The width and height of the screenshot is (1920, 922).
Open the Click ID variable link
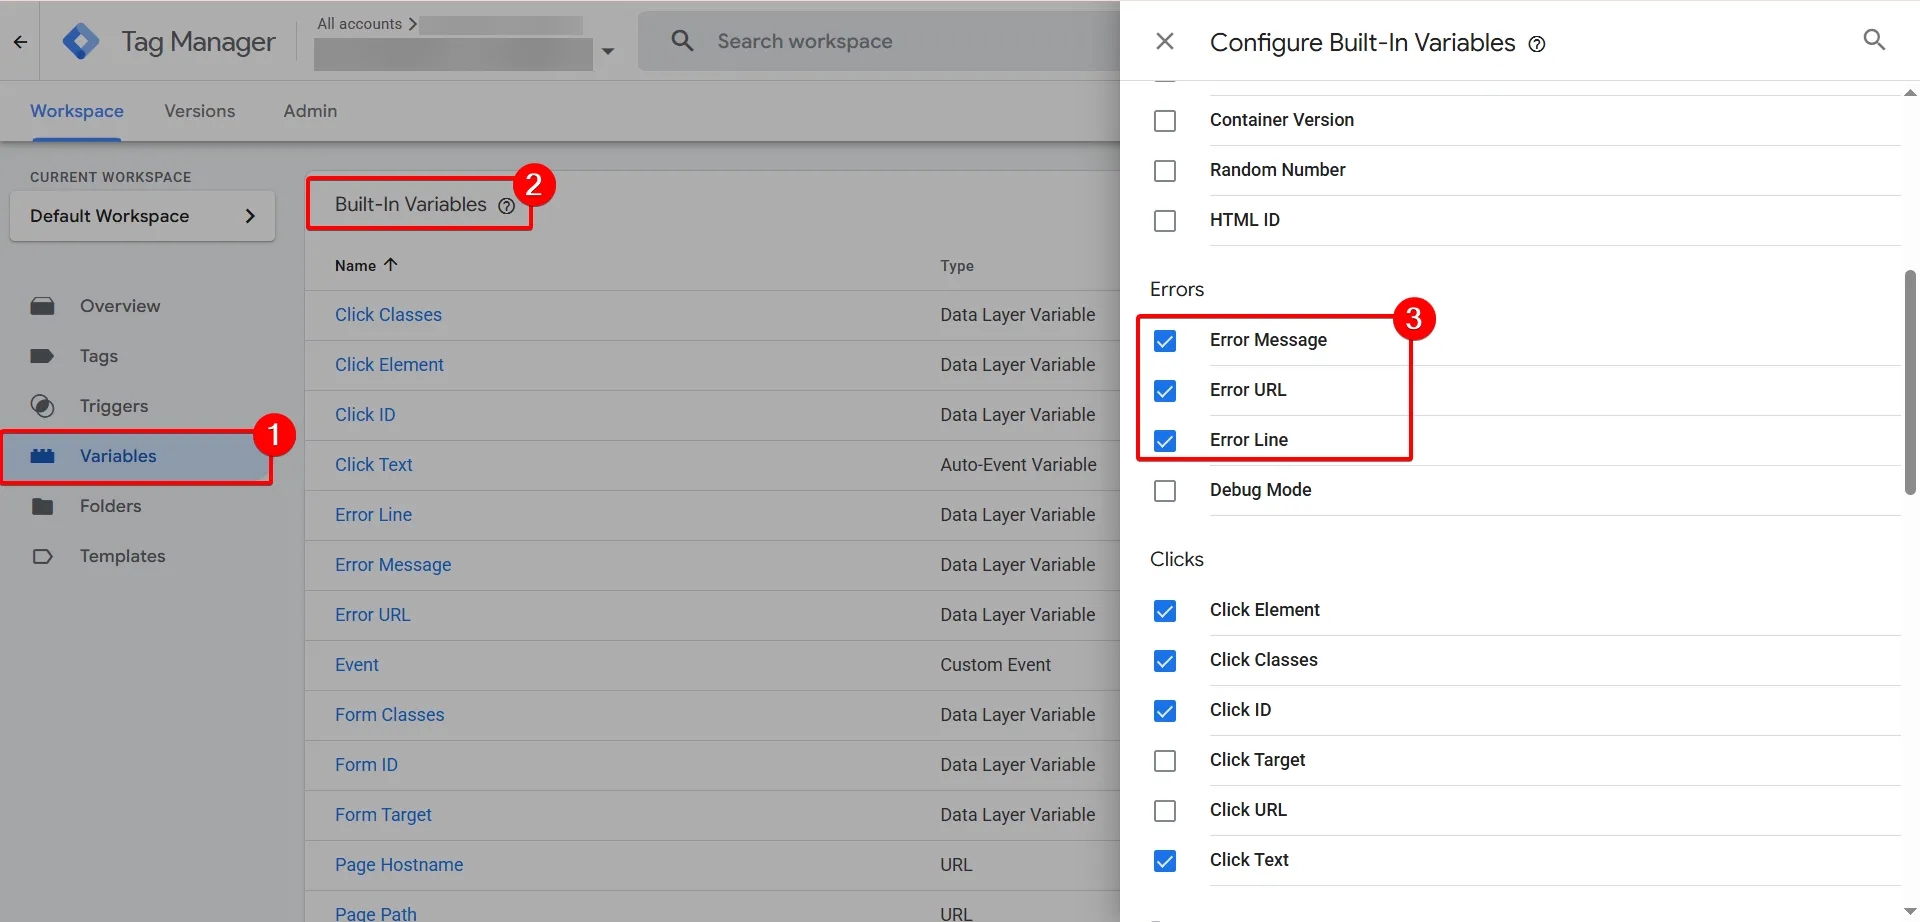click(x=365, y=415)
